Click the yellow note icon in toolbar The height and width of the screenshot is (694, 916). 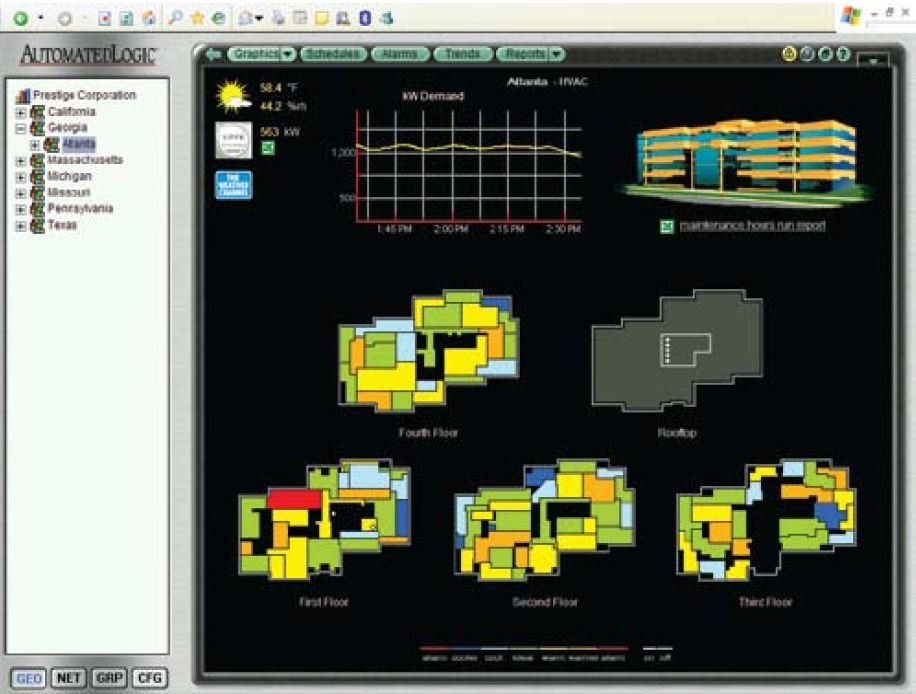click(x=321, y=18)
